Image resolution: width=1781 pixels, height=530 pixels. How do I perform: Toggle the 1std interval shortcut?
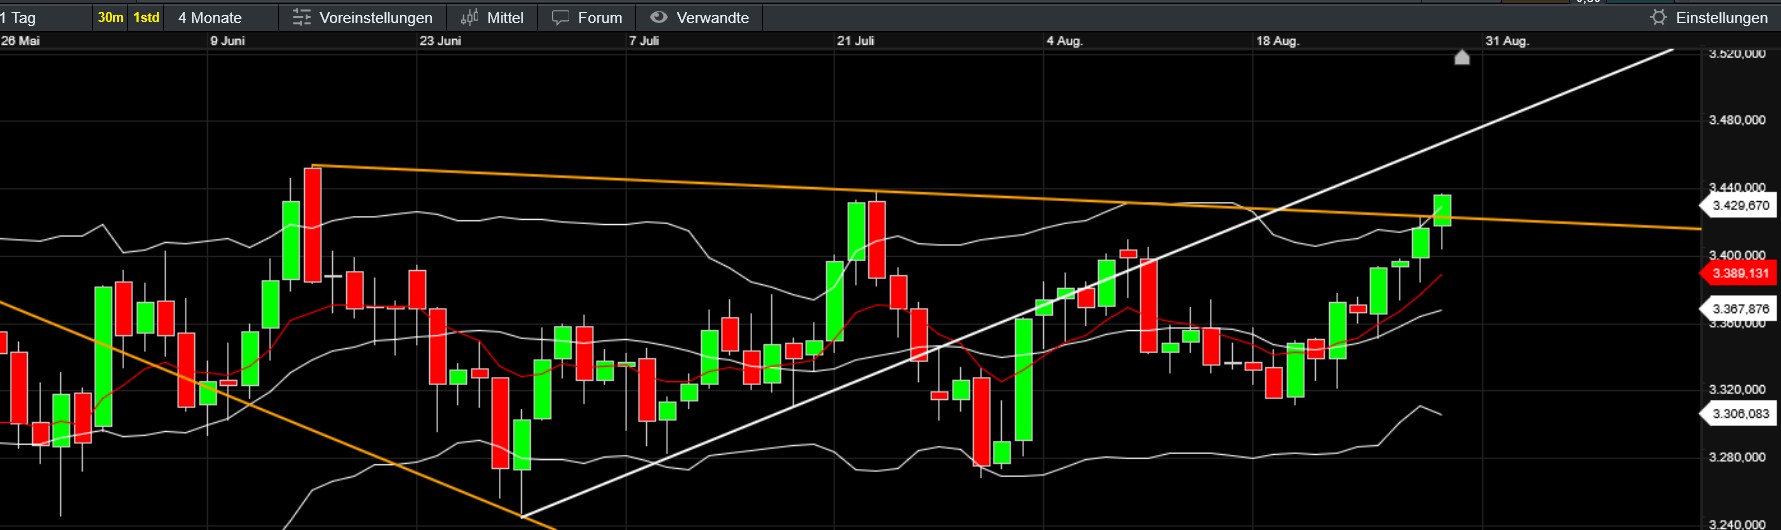(x=147, y=17)
